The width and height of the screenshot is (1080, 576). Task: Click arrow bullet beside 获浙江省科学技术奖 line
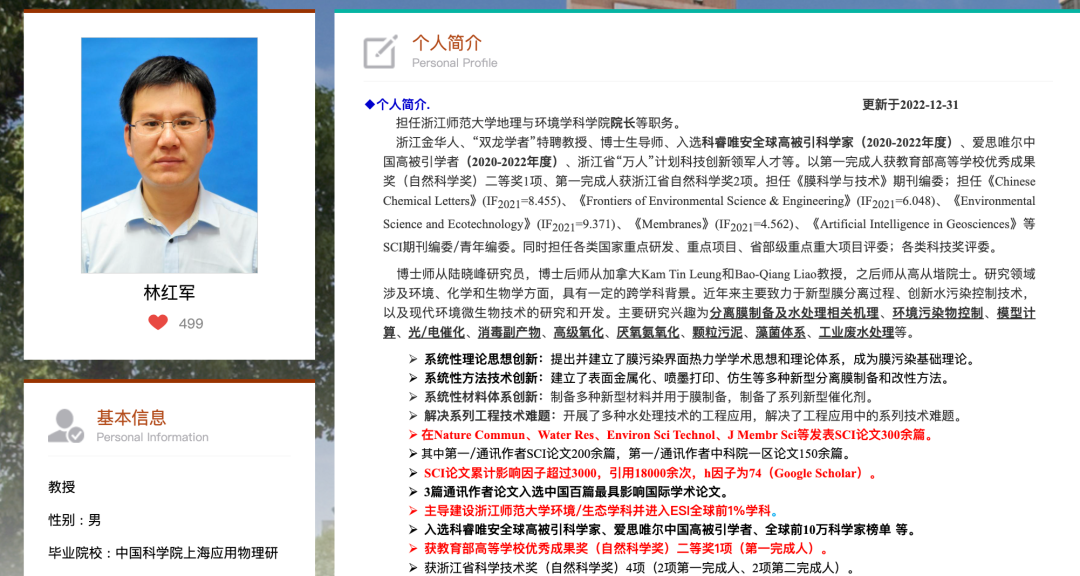(x=413, y=568)
